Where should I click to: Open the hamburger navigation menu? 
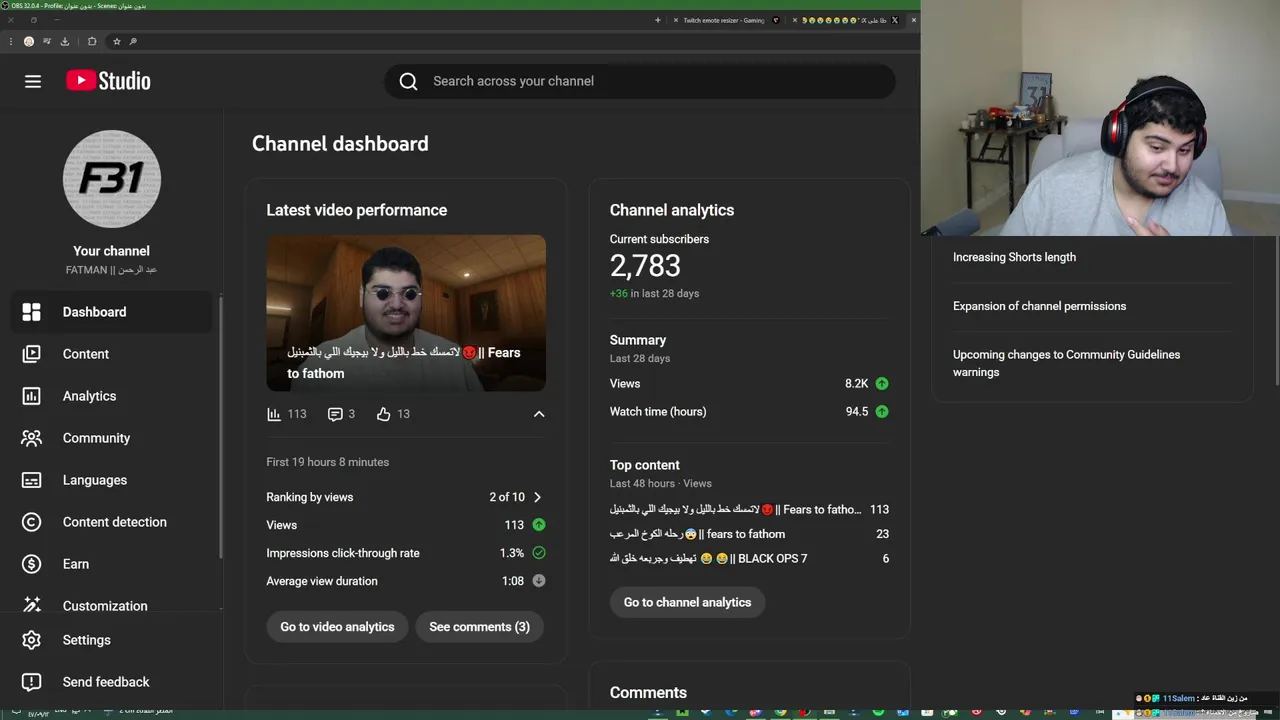click(x=33, y=81)
